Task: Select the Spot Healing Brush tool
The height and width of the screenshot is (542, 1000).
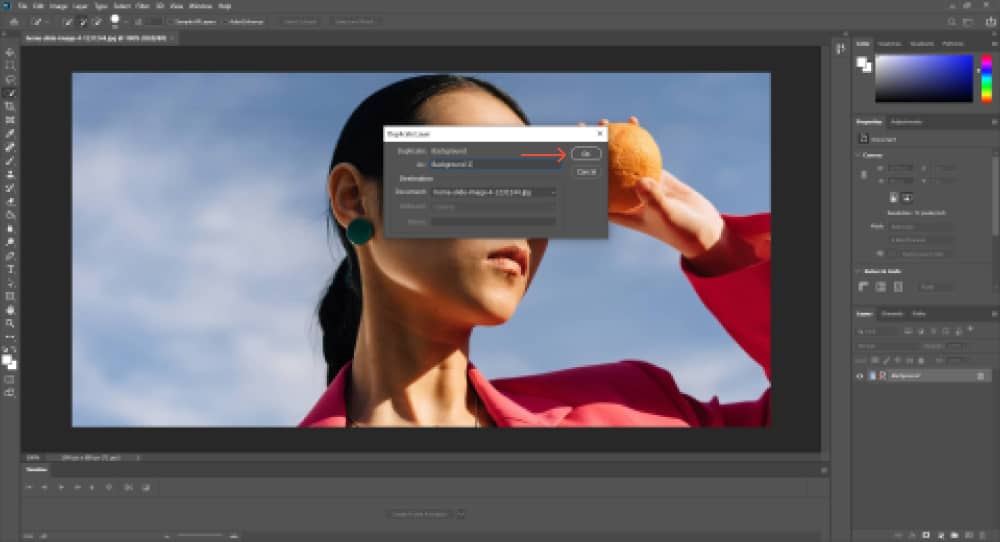Action: tap(10, 147)
